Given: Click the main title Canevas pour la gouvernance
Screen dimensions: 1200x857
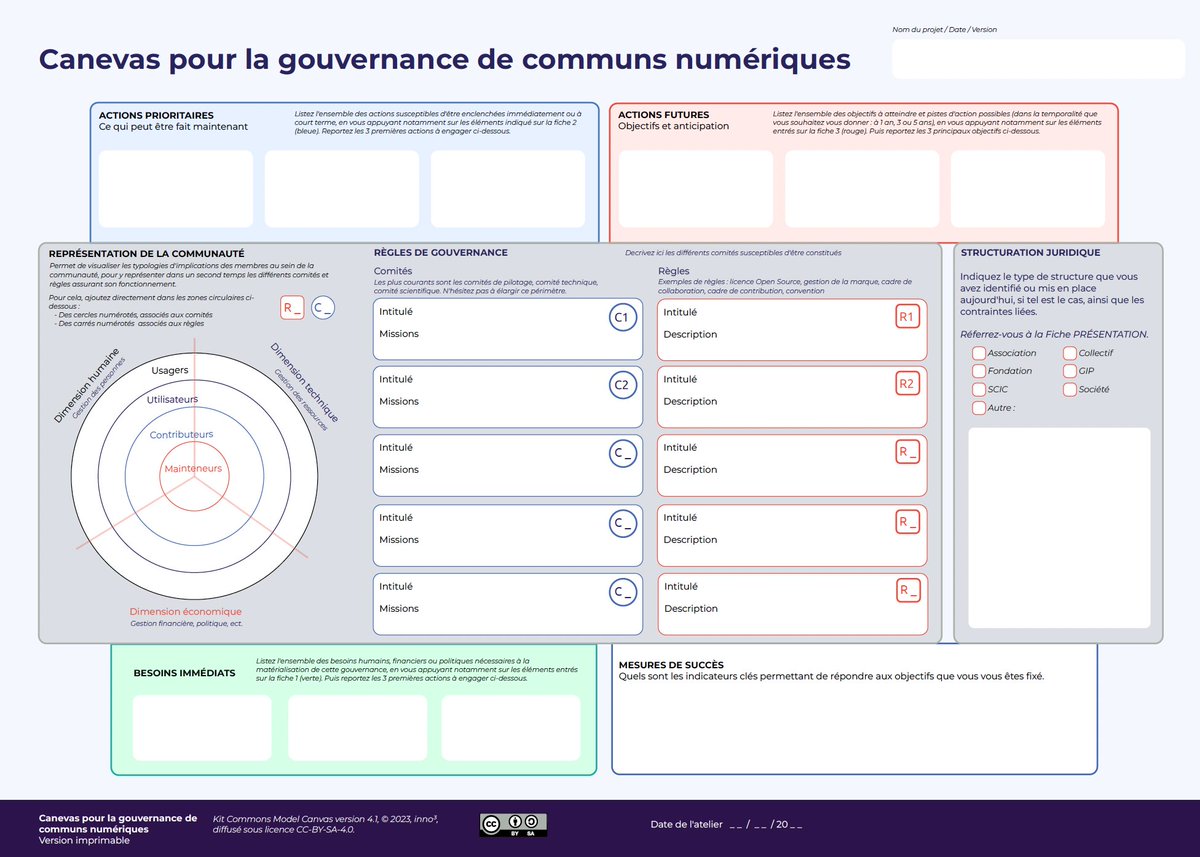Looking at the screenshot, I should [444, 59].
